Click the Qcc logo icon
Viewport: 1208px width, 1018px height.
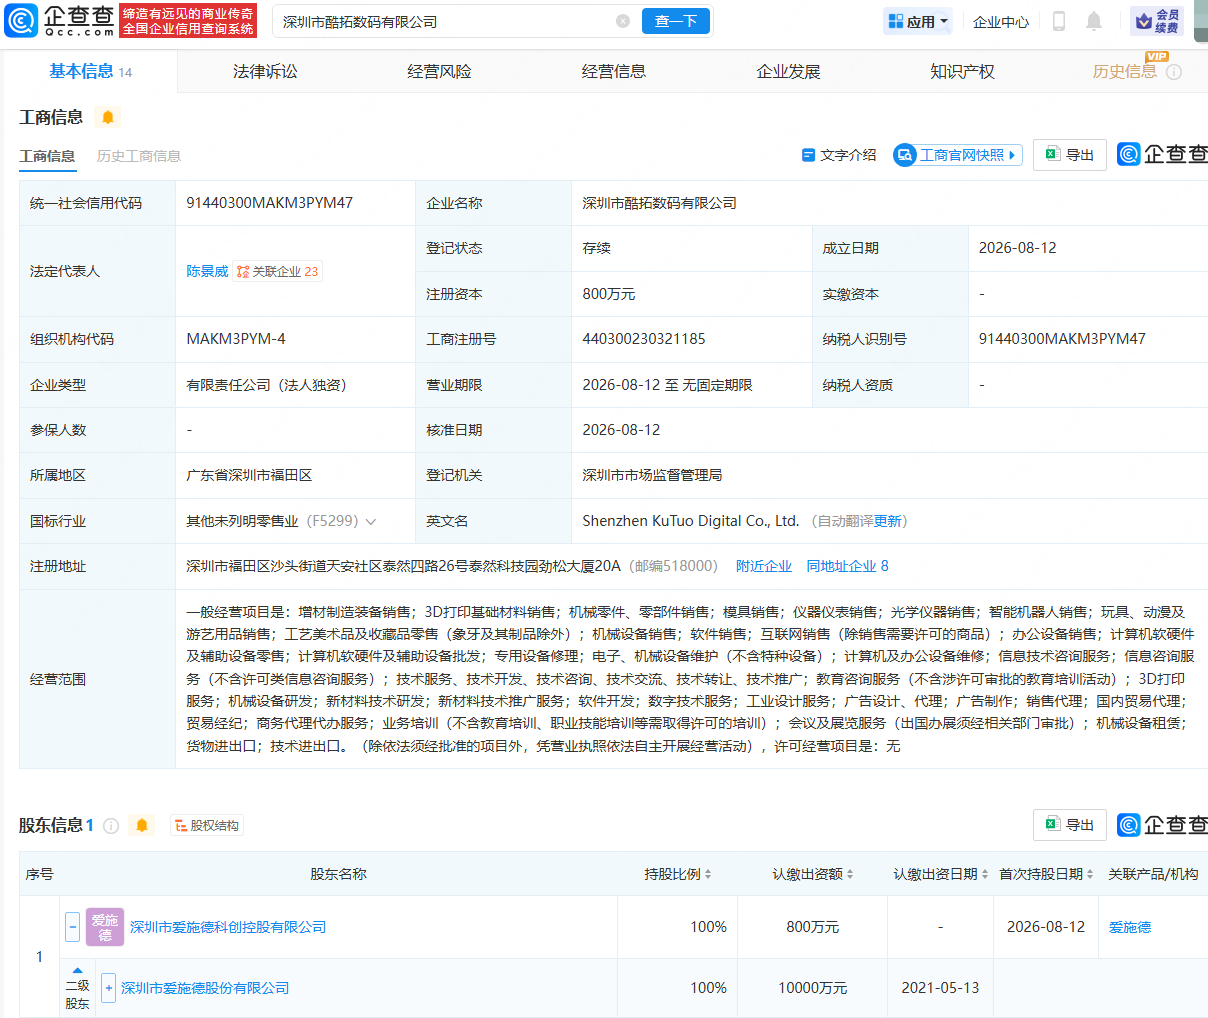21,20
